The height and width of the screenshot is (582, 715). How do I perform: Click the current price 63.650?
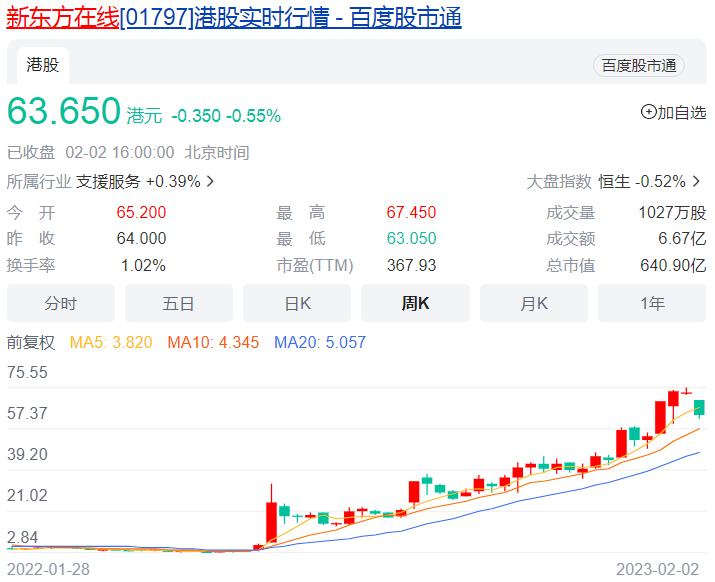point(64,111)
